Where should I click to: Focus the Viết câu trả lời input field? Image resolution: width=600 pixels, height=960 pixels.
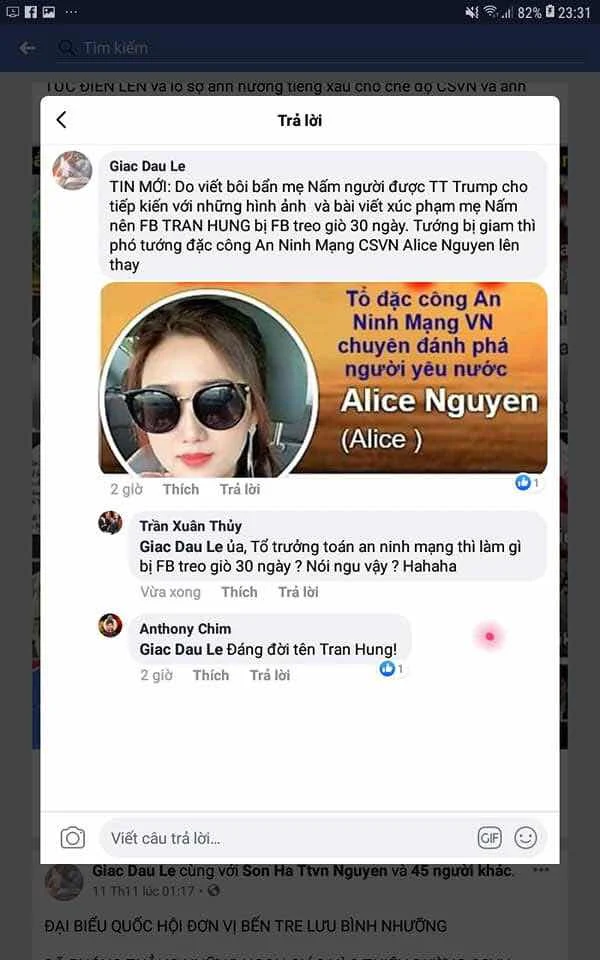[288, 838]
